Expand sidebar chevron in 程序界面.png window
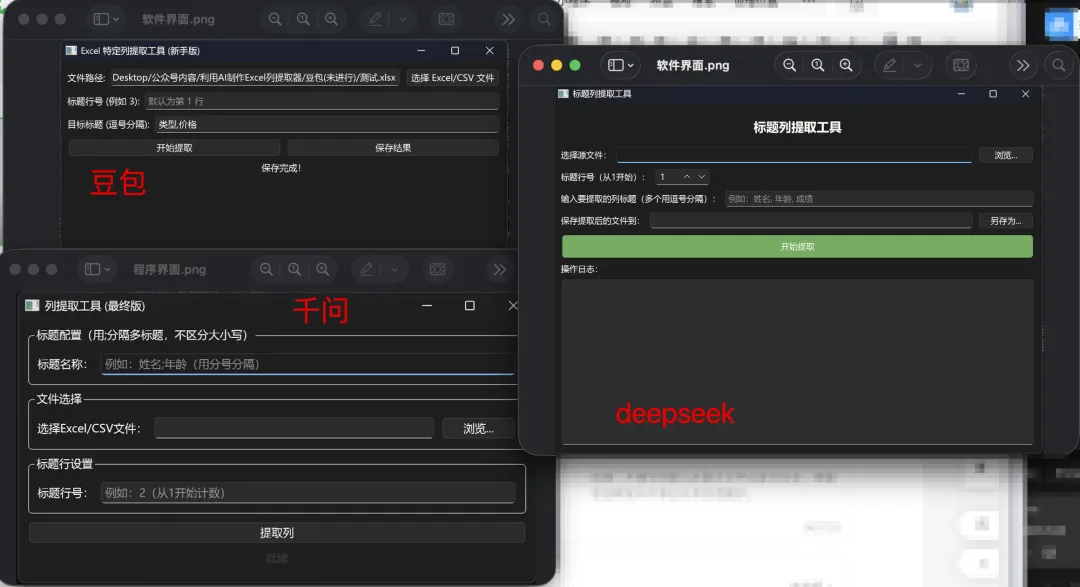 coord(107,269)
